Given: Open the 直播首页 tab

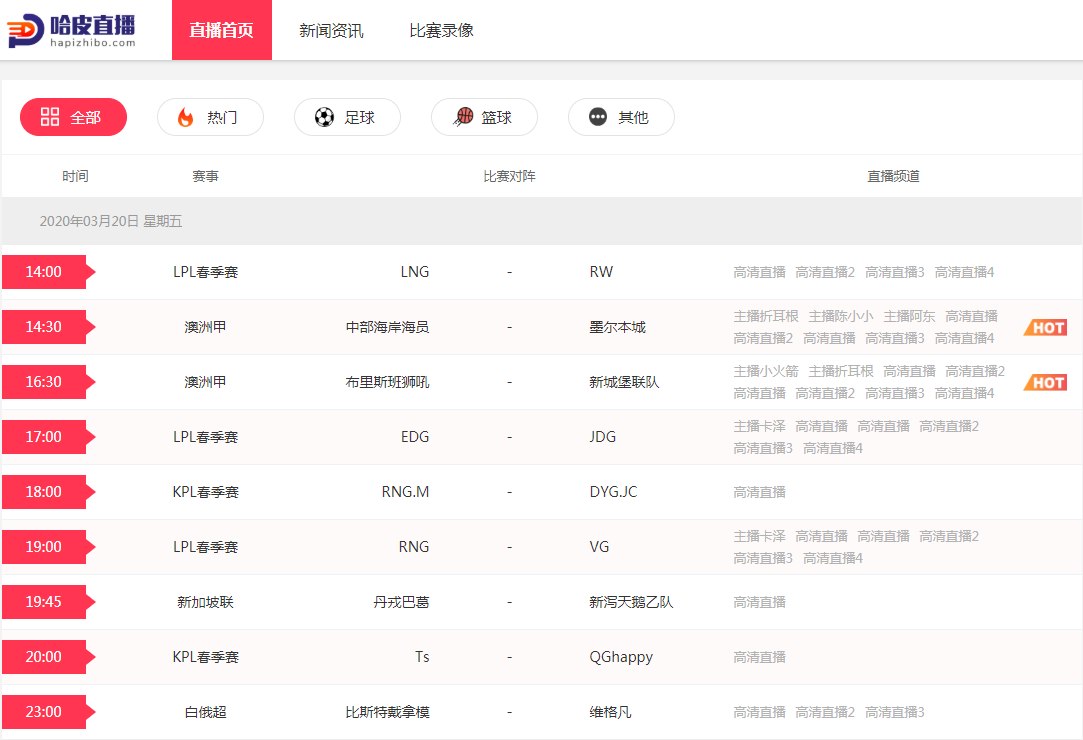Looking at the screenshot, I should click(221, 30).
